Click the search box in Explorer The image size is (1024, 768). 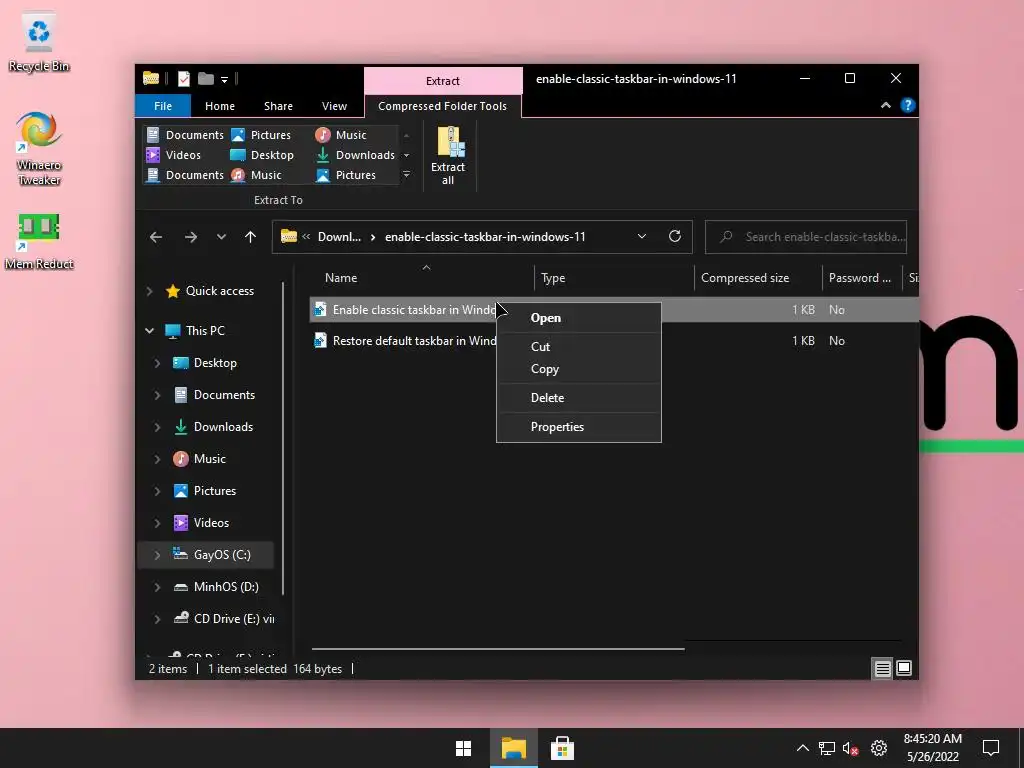[x=806, y=237]
